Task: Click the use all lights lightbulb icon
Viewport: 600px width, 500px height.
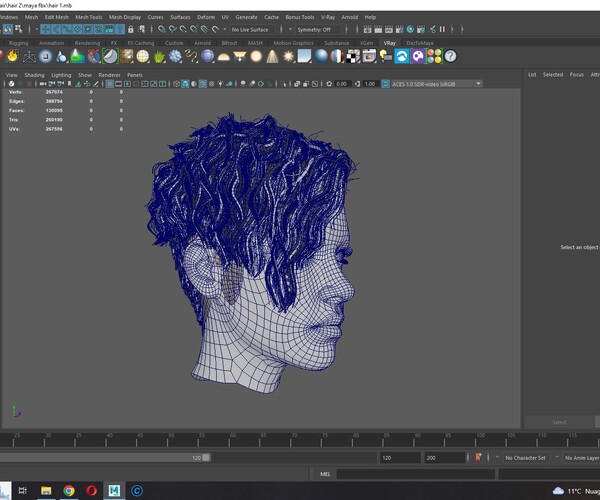Action: pyautogui.click(x=220, y=84)
